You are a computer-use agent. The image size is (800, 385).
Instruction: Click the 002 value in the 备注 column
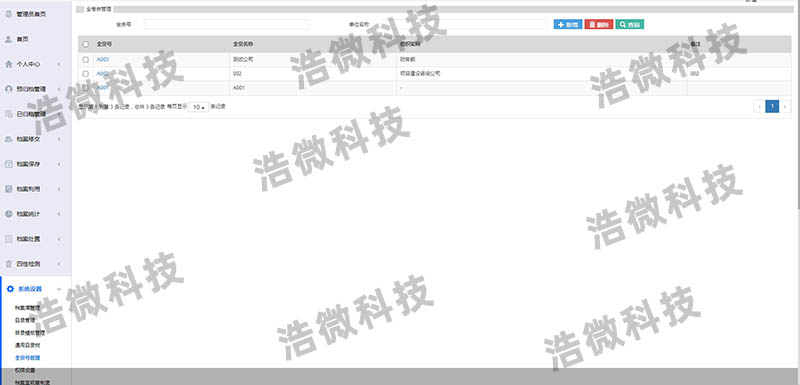[x=694, y=74]
